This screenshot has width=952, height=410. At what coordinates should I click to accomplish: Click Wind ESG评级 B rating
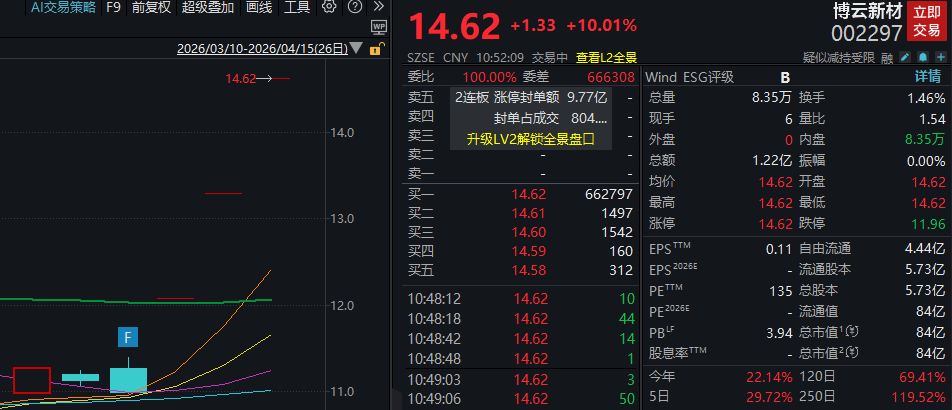[785, 77]
